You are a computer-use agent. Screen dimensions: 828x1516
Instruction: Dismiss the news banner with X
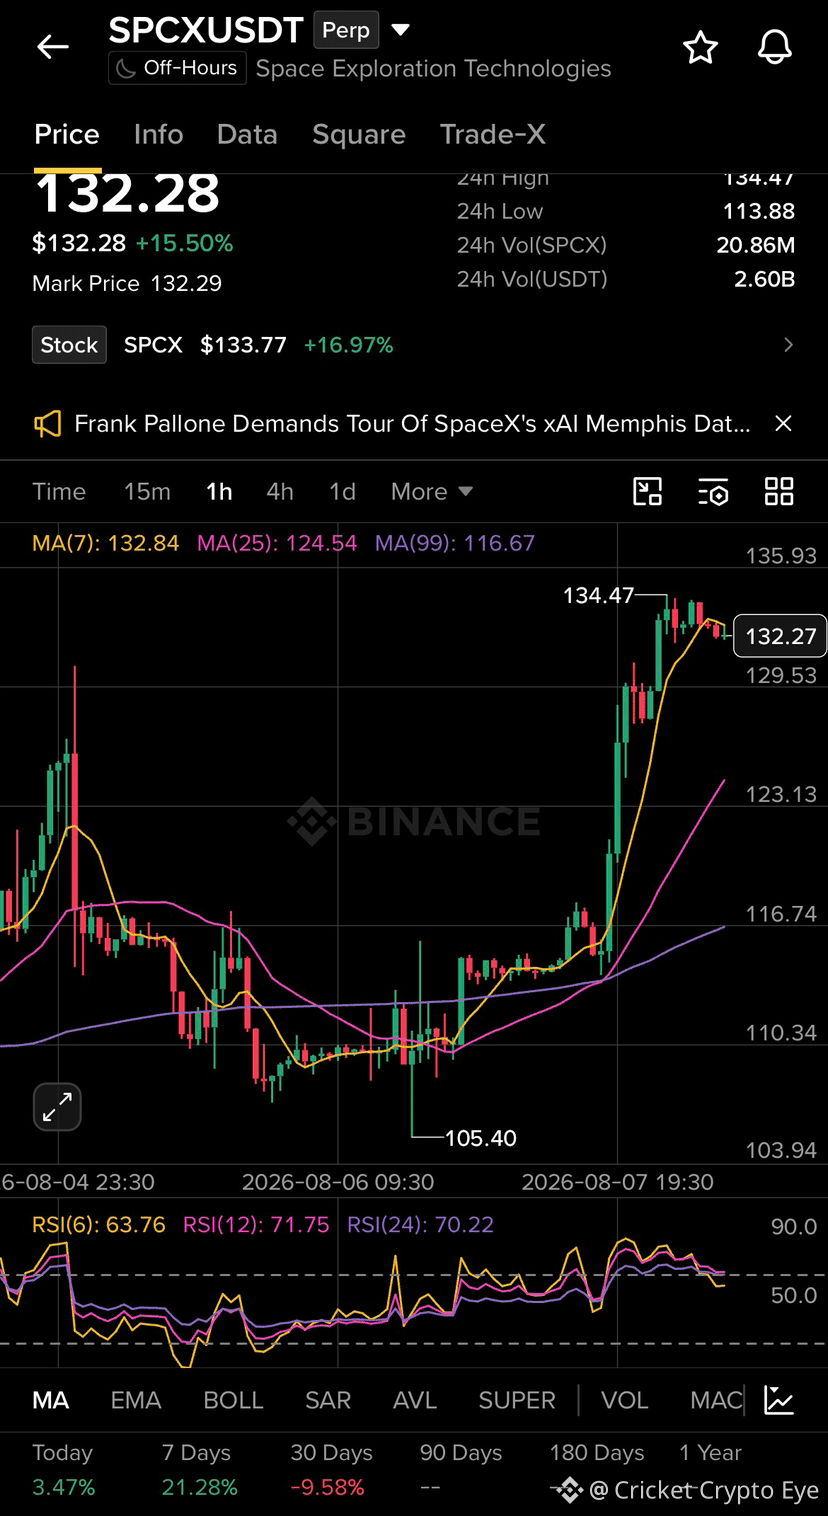point(784,424)
